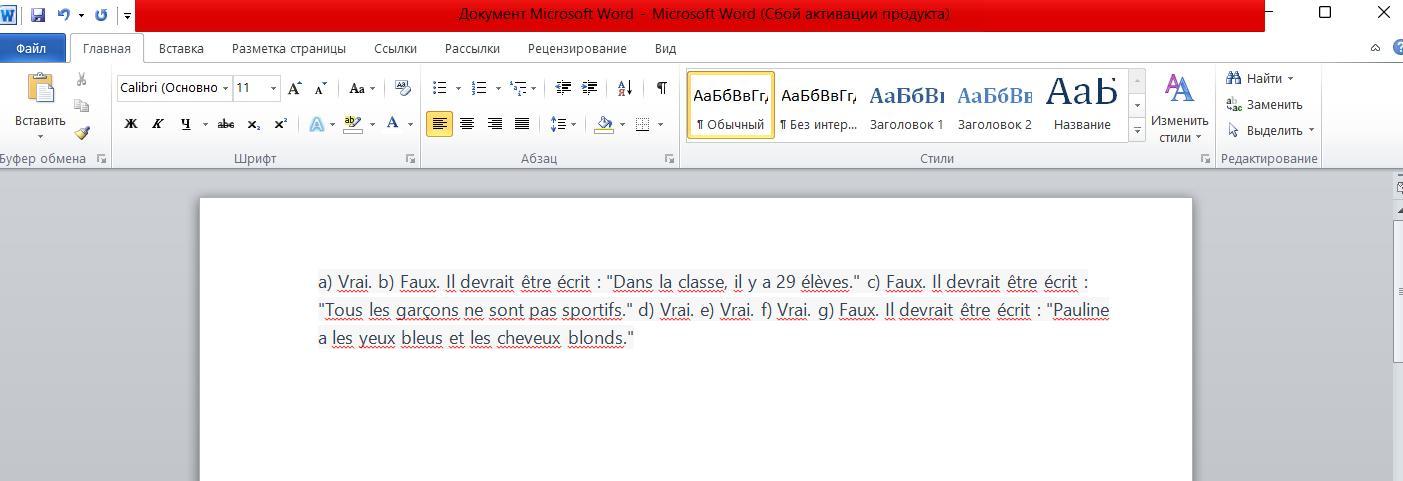Screen dimensions: 1403x481
Task: Apply the Heading 1 (Заголовок 1) style
Action: click(x=906, y=105)
